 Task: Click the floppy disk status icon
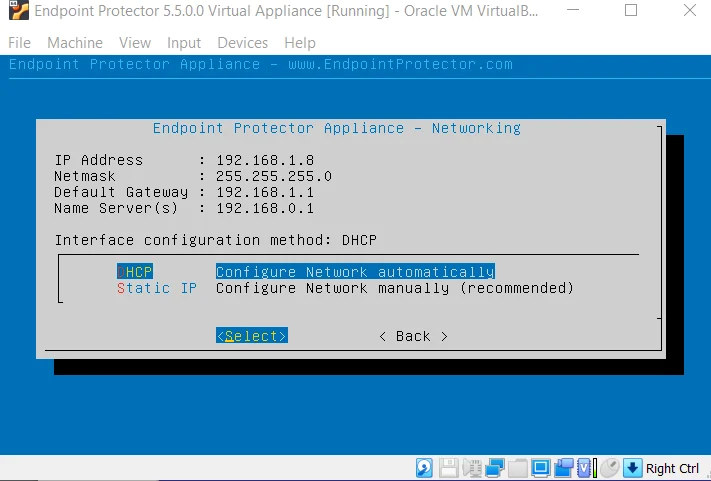[448, 468]
